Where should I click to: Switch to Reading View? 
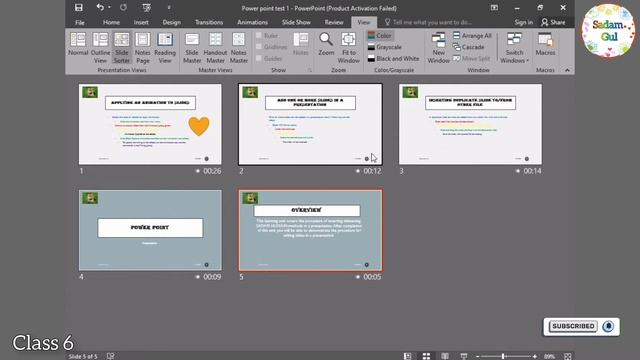click(x=165, y=47)
